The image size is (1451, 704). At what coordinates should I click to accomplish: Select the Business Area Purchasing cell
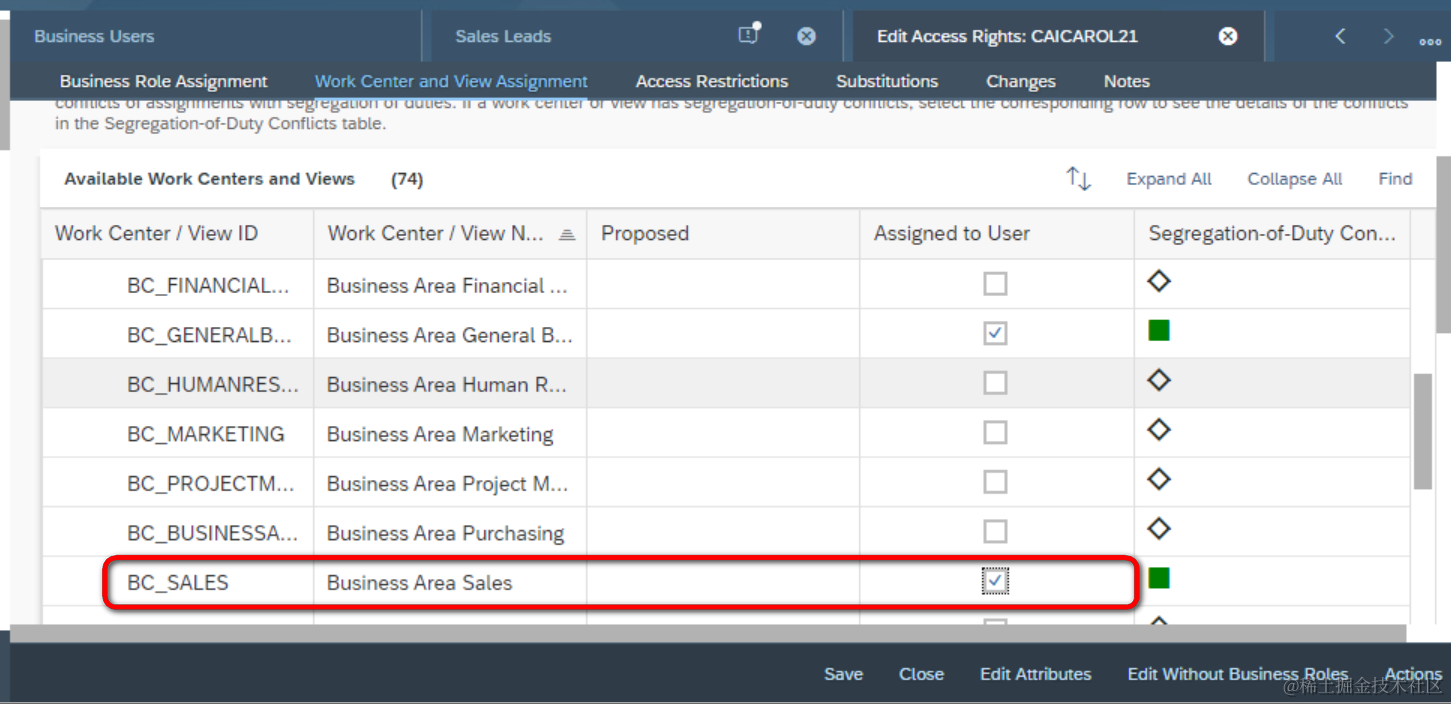(x=450, y=533)
